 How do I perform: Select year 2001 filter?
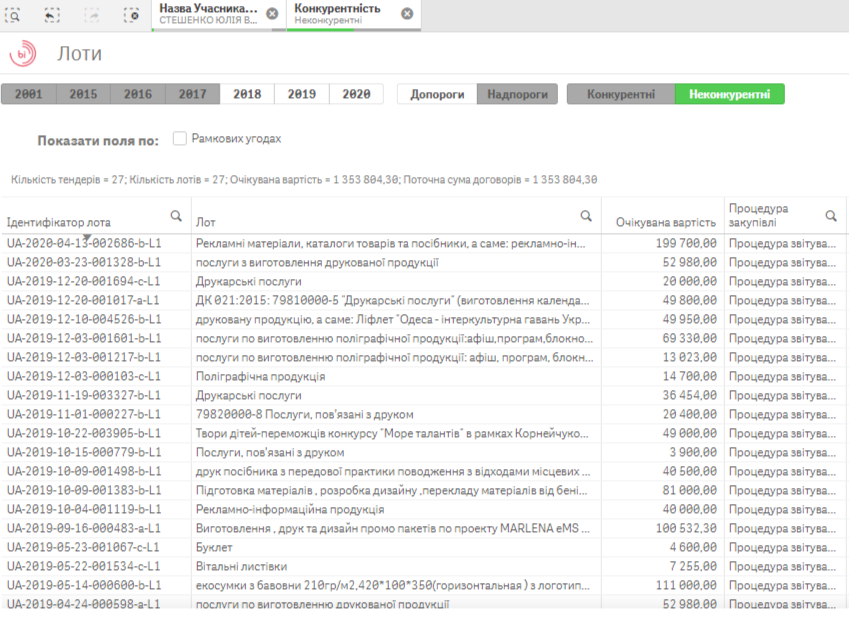29,94
